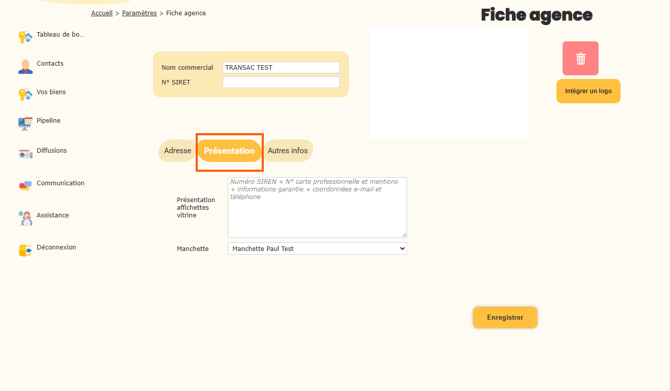Open the Communication menu label

tap(60, 183)
